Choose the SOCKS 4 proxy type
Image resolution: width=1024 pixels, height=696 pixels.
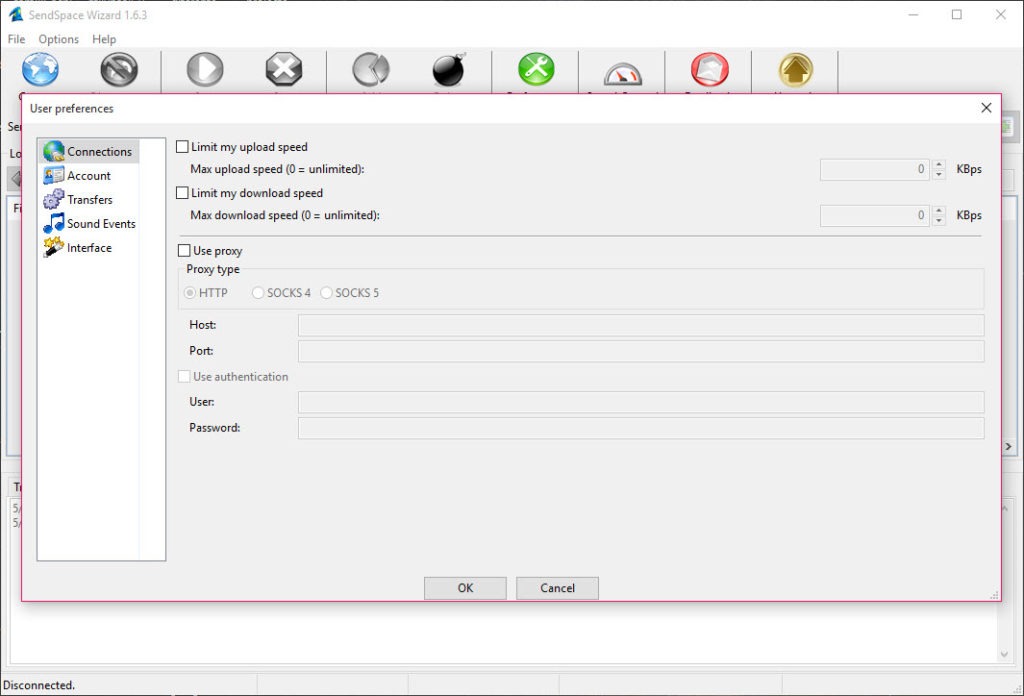258,293
